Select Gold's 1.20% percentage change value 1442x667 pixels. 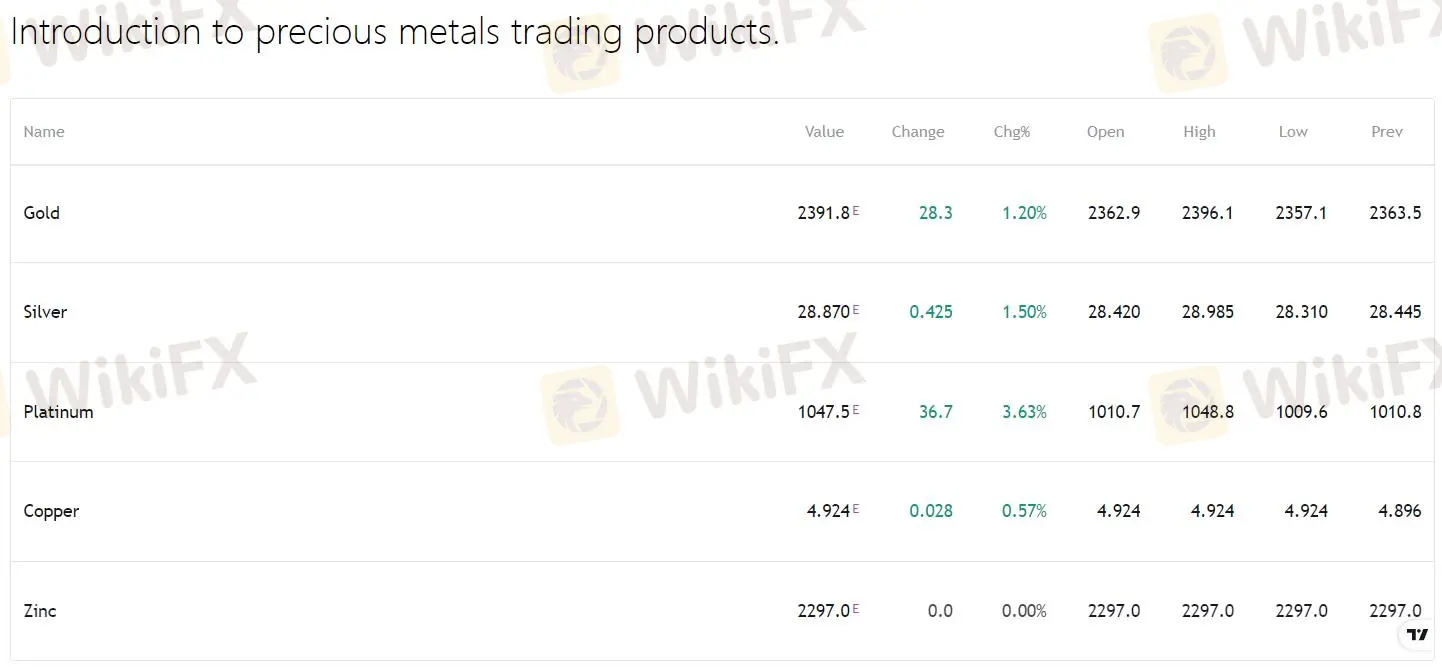[x=1023, y=213]
